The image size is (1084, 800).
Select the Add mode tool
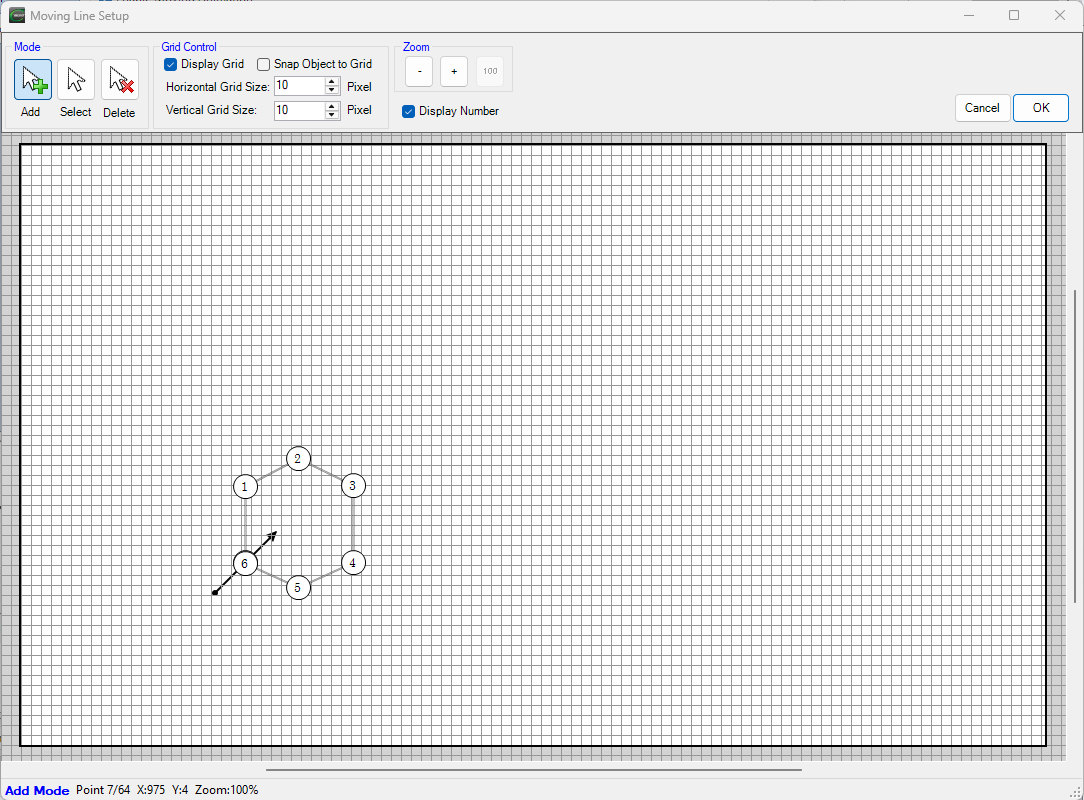pyautogui.click(x=32, y=80)
